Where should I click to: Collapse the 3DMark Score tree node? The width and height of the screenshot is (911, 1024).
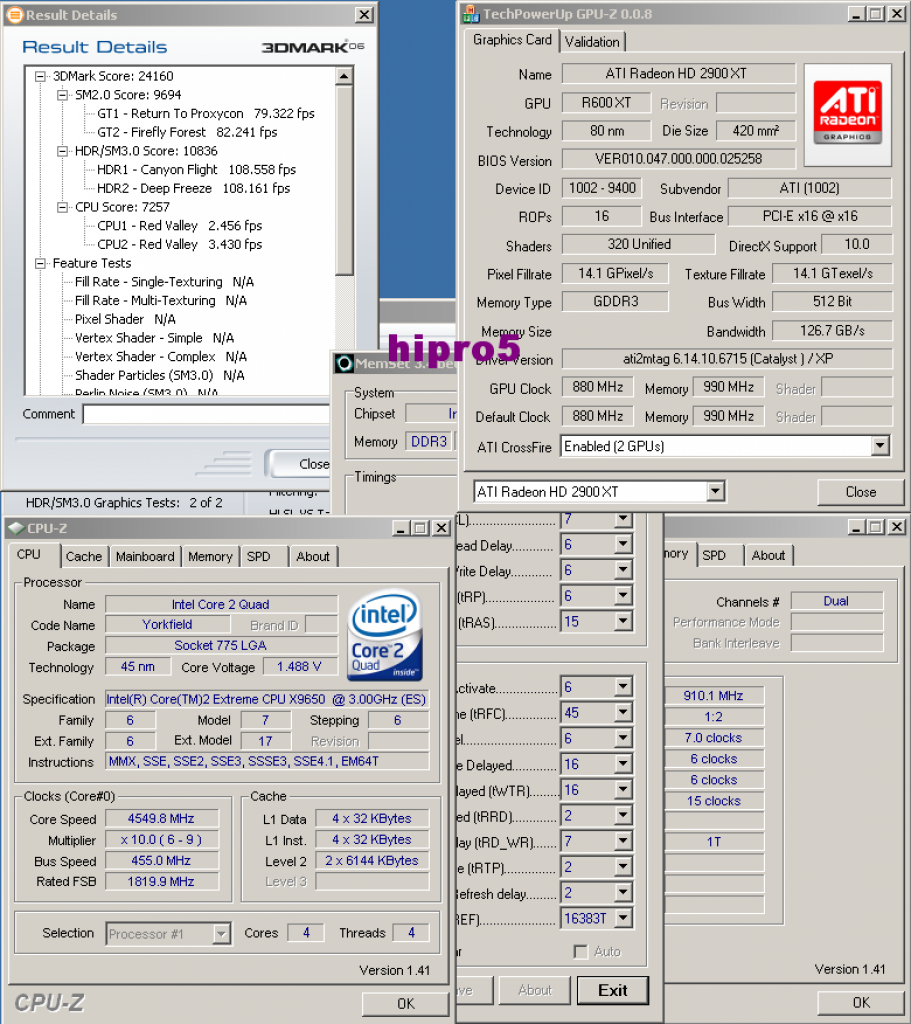point(40,76)
